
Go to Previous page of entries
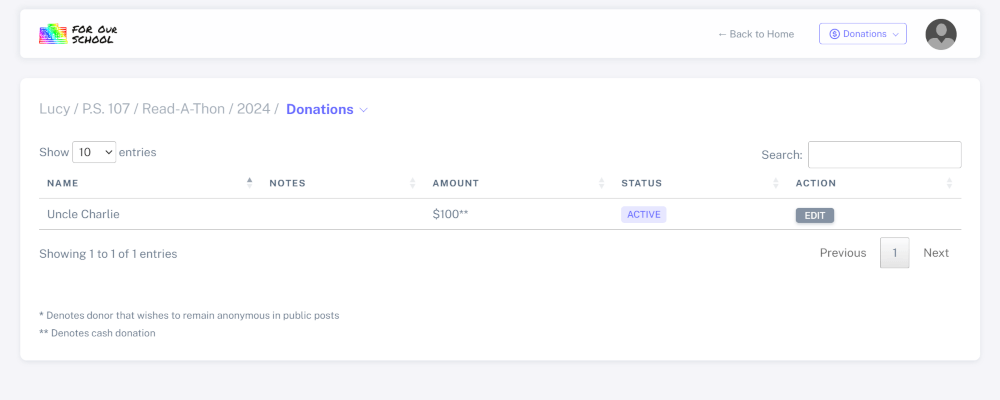coord(842,253)
